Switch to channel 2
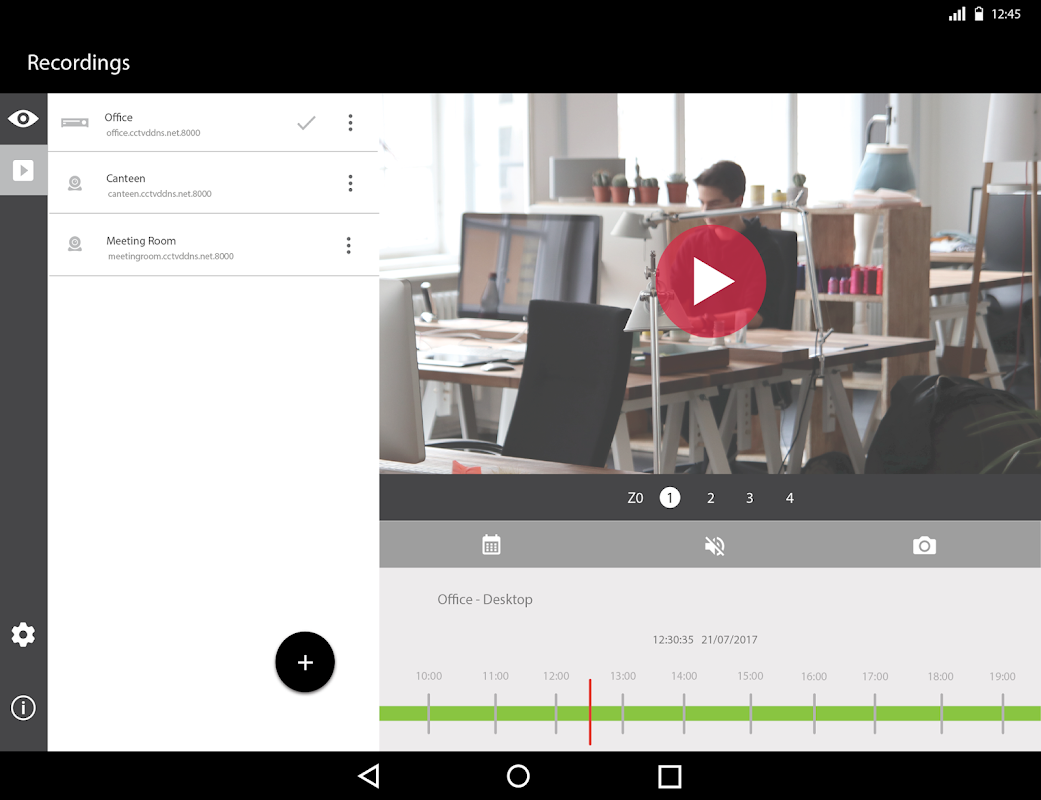 pyautogui.click(x=710, y=498)
